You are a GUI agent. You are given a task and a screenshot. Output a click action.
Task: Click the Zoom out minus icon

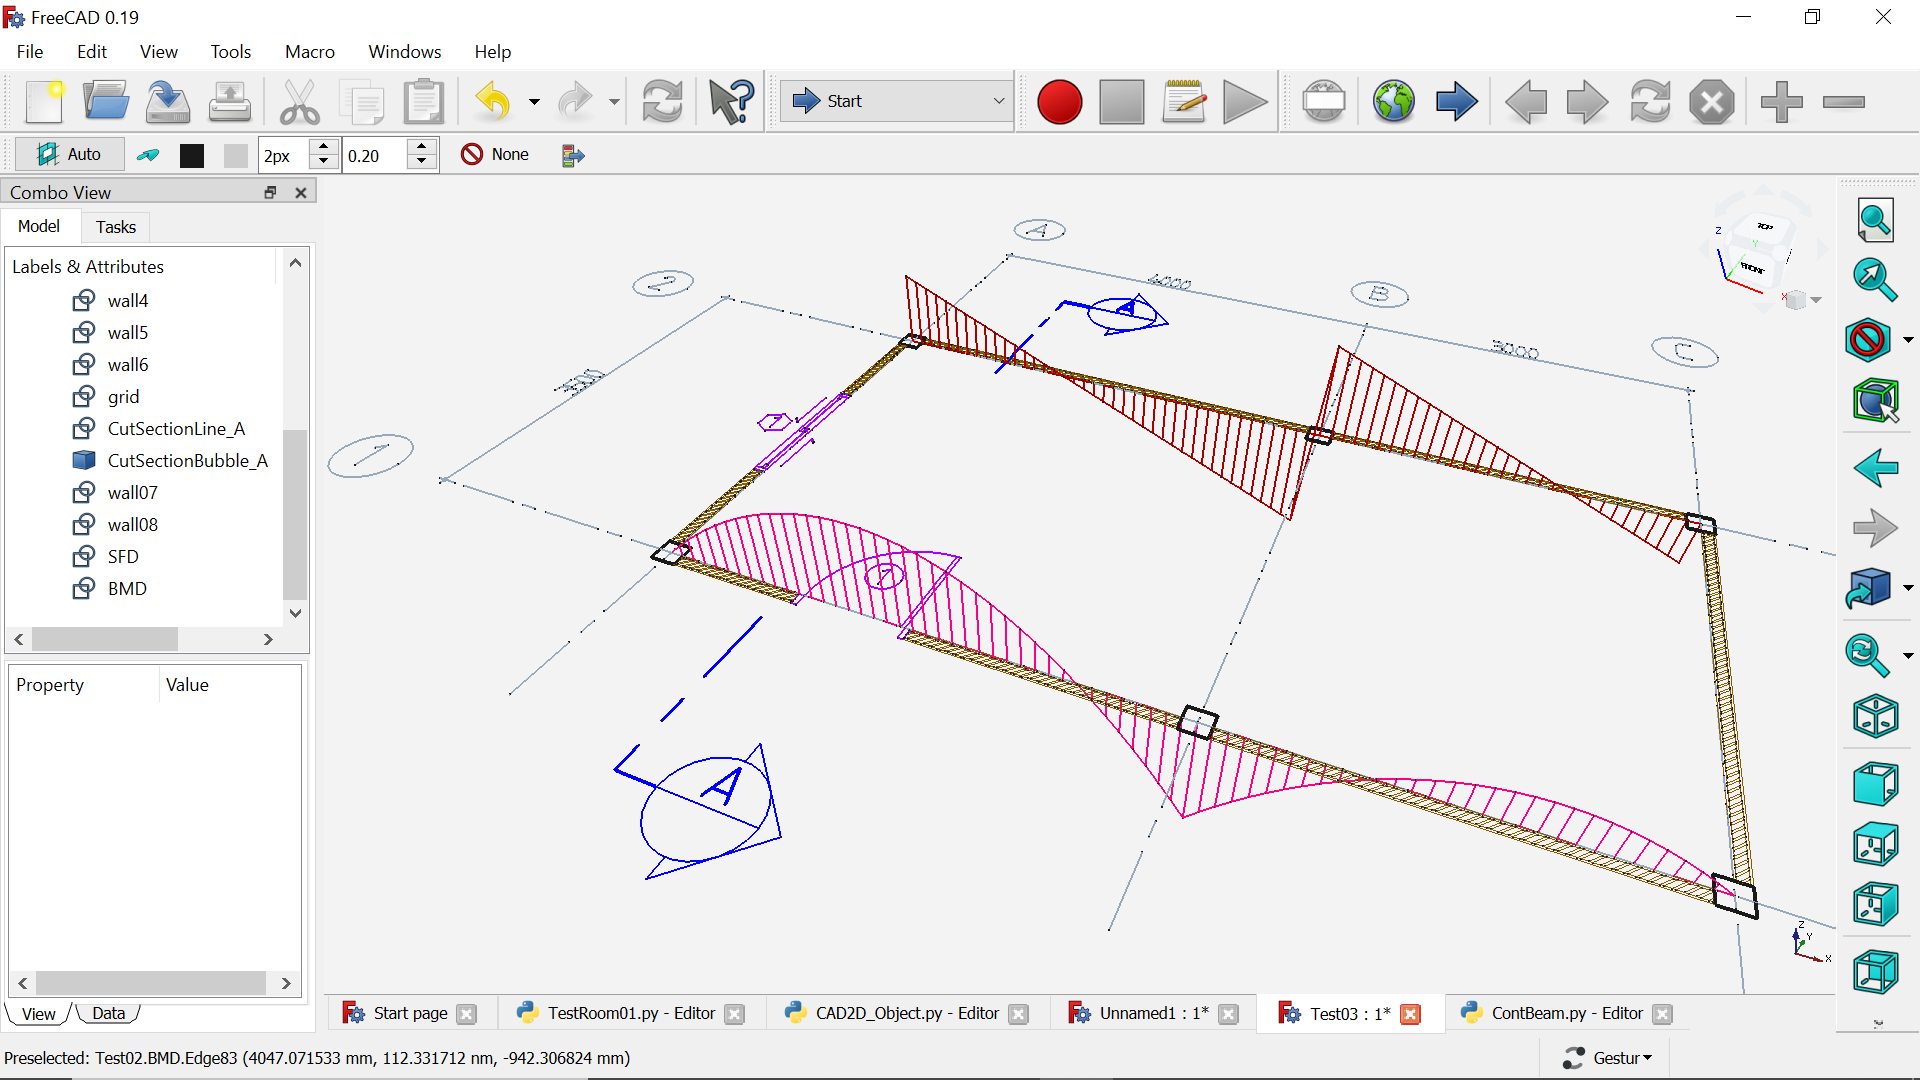tap(1844, 101)
